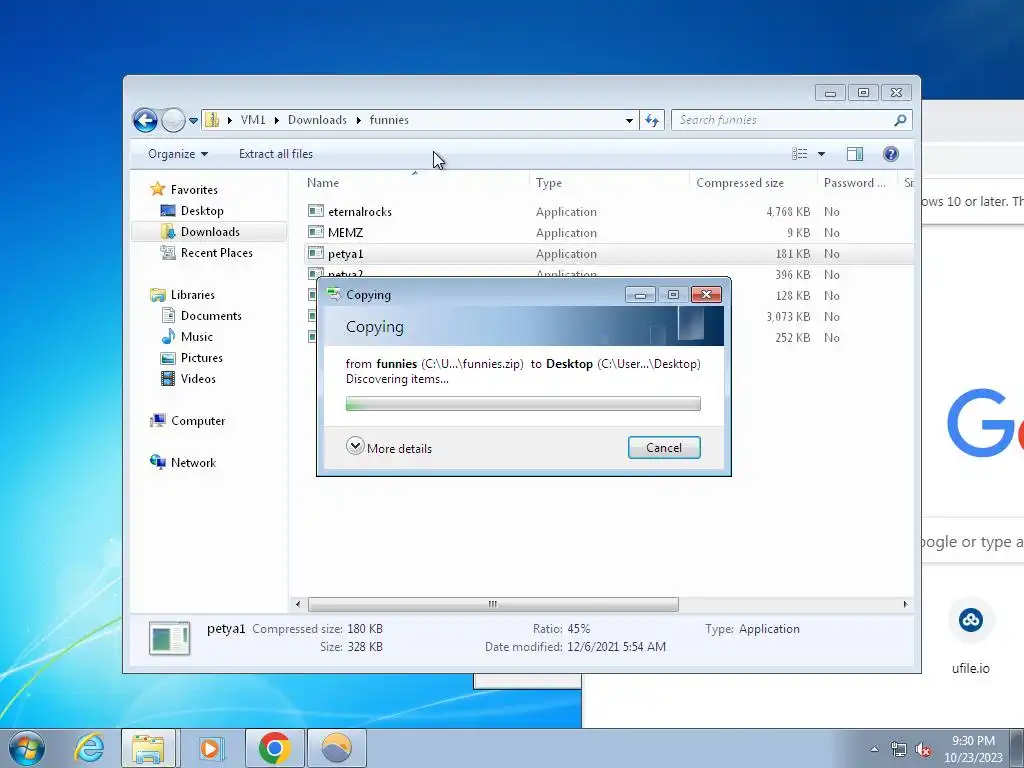Open Recent Places in Favorites

pyautogui.click(x=216, y=253)
